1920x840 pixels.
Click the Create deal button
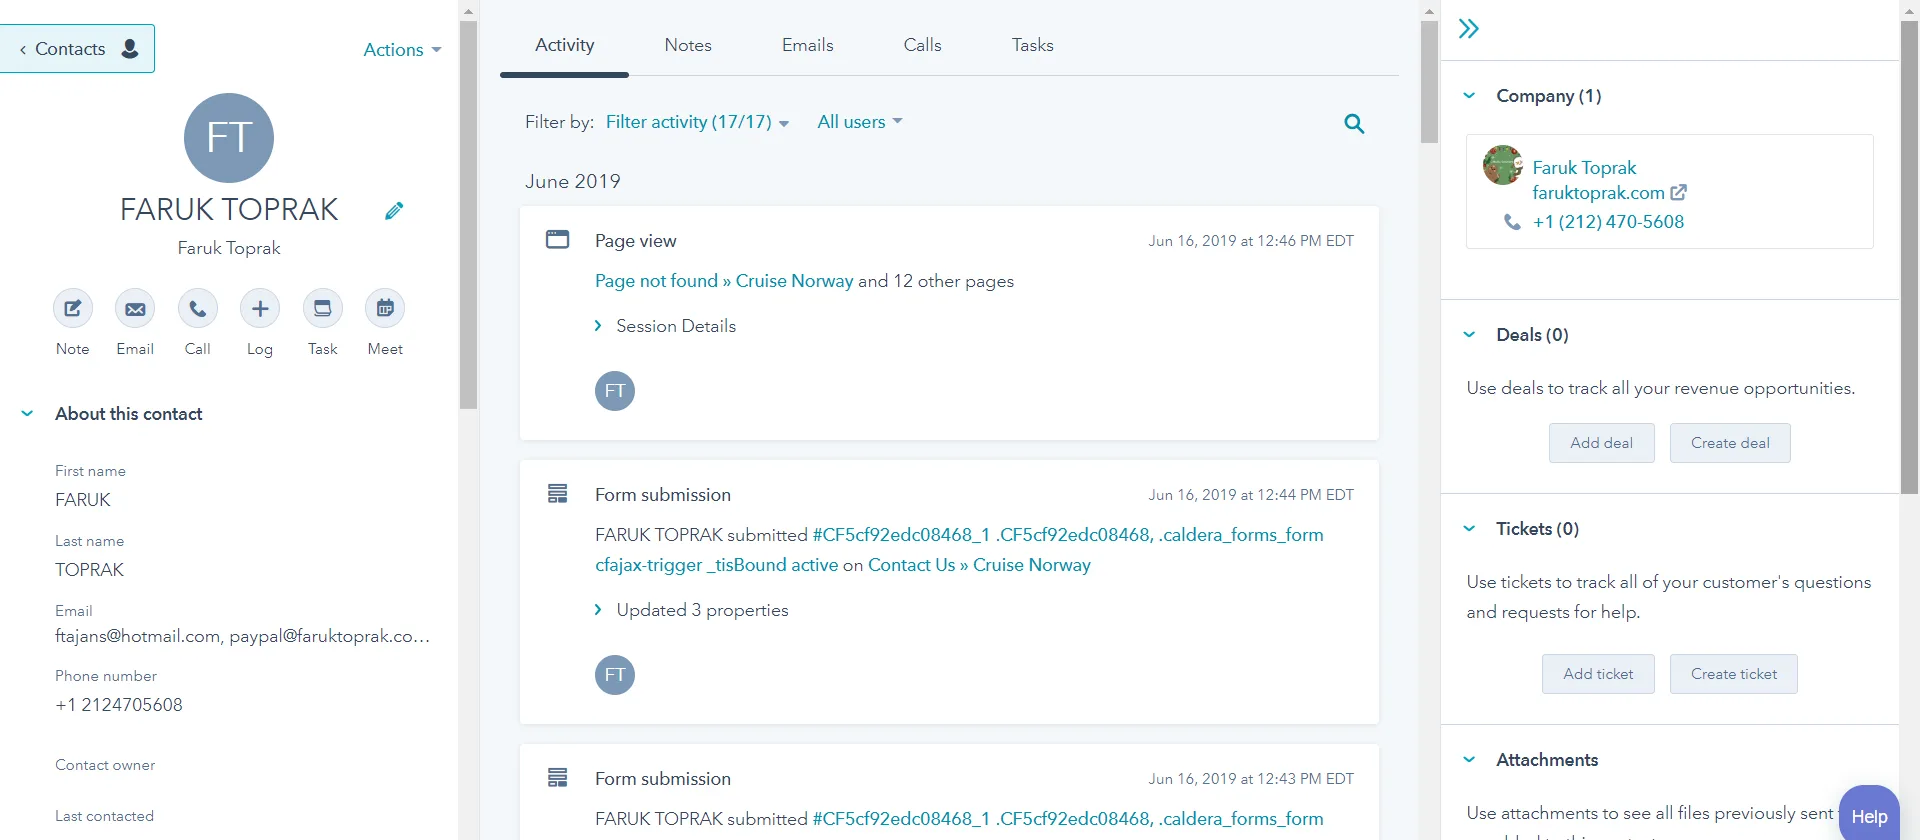tap(1730, 443)
